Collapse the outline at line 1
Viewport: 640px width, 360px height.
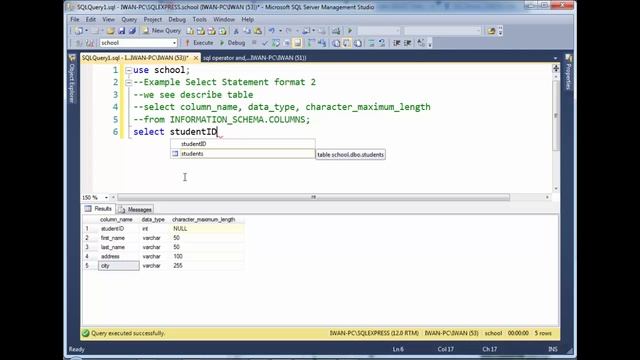tap(129, 70)
